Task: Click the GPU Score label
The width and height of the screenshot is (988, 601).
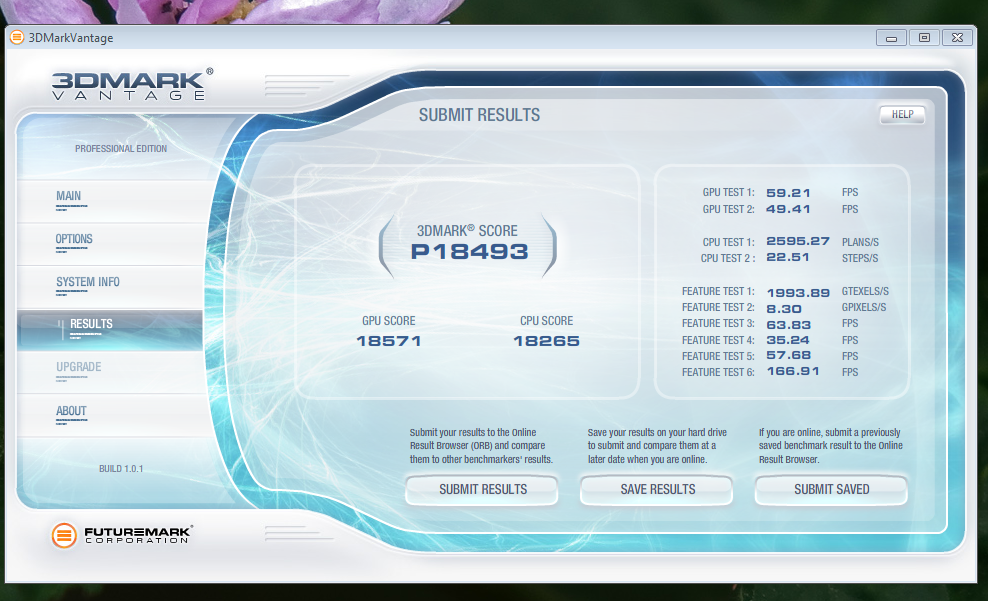Action: [389, 321]
